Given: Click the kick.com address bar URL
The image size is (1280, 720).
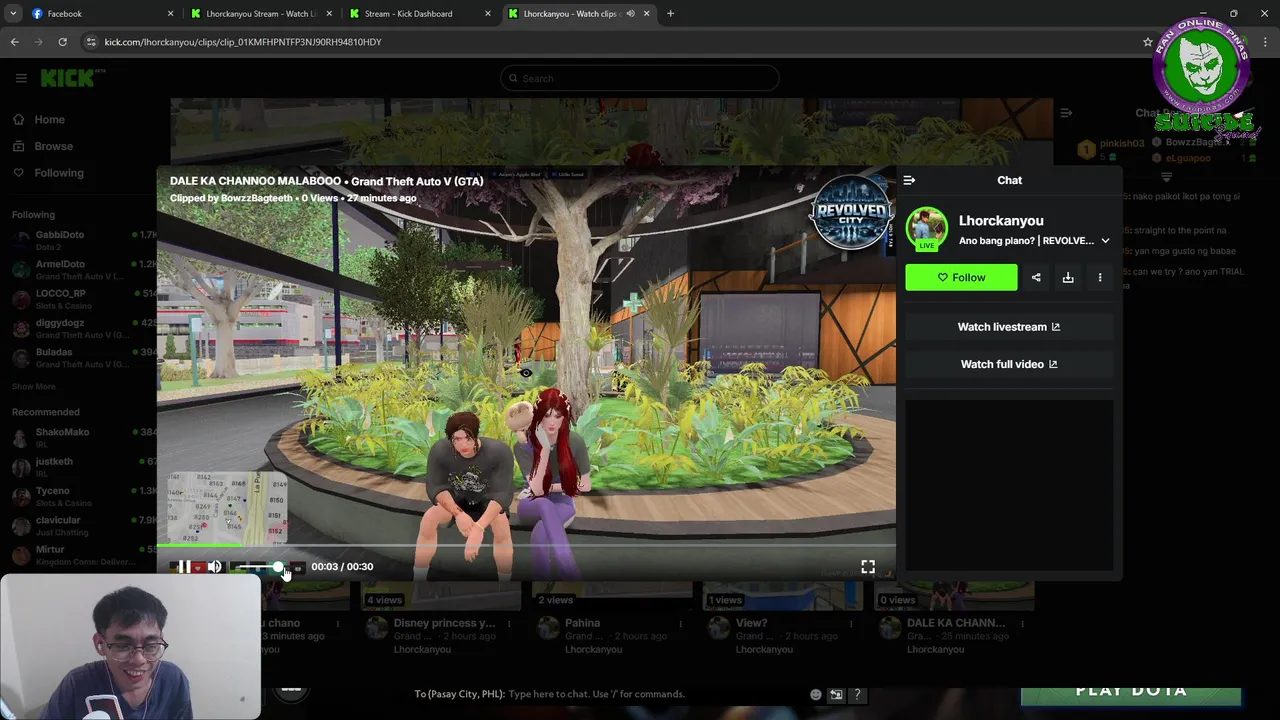Looking at the screenshot, I should coord(243,42).
